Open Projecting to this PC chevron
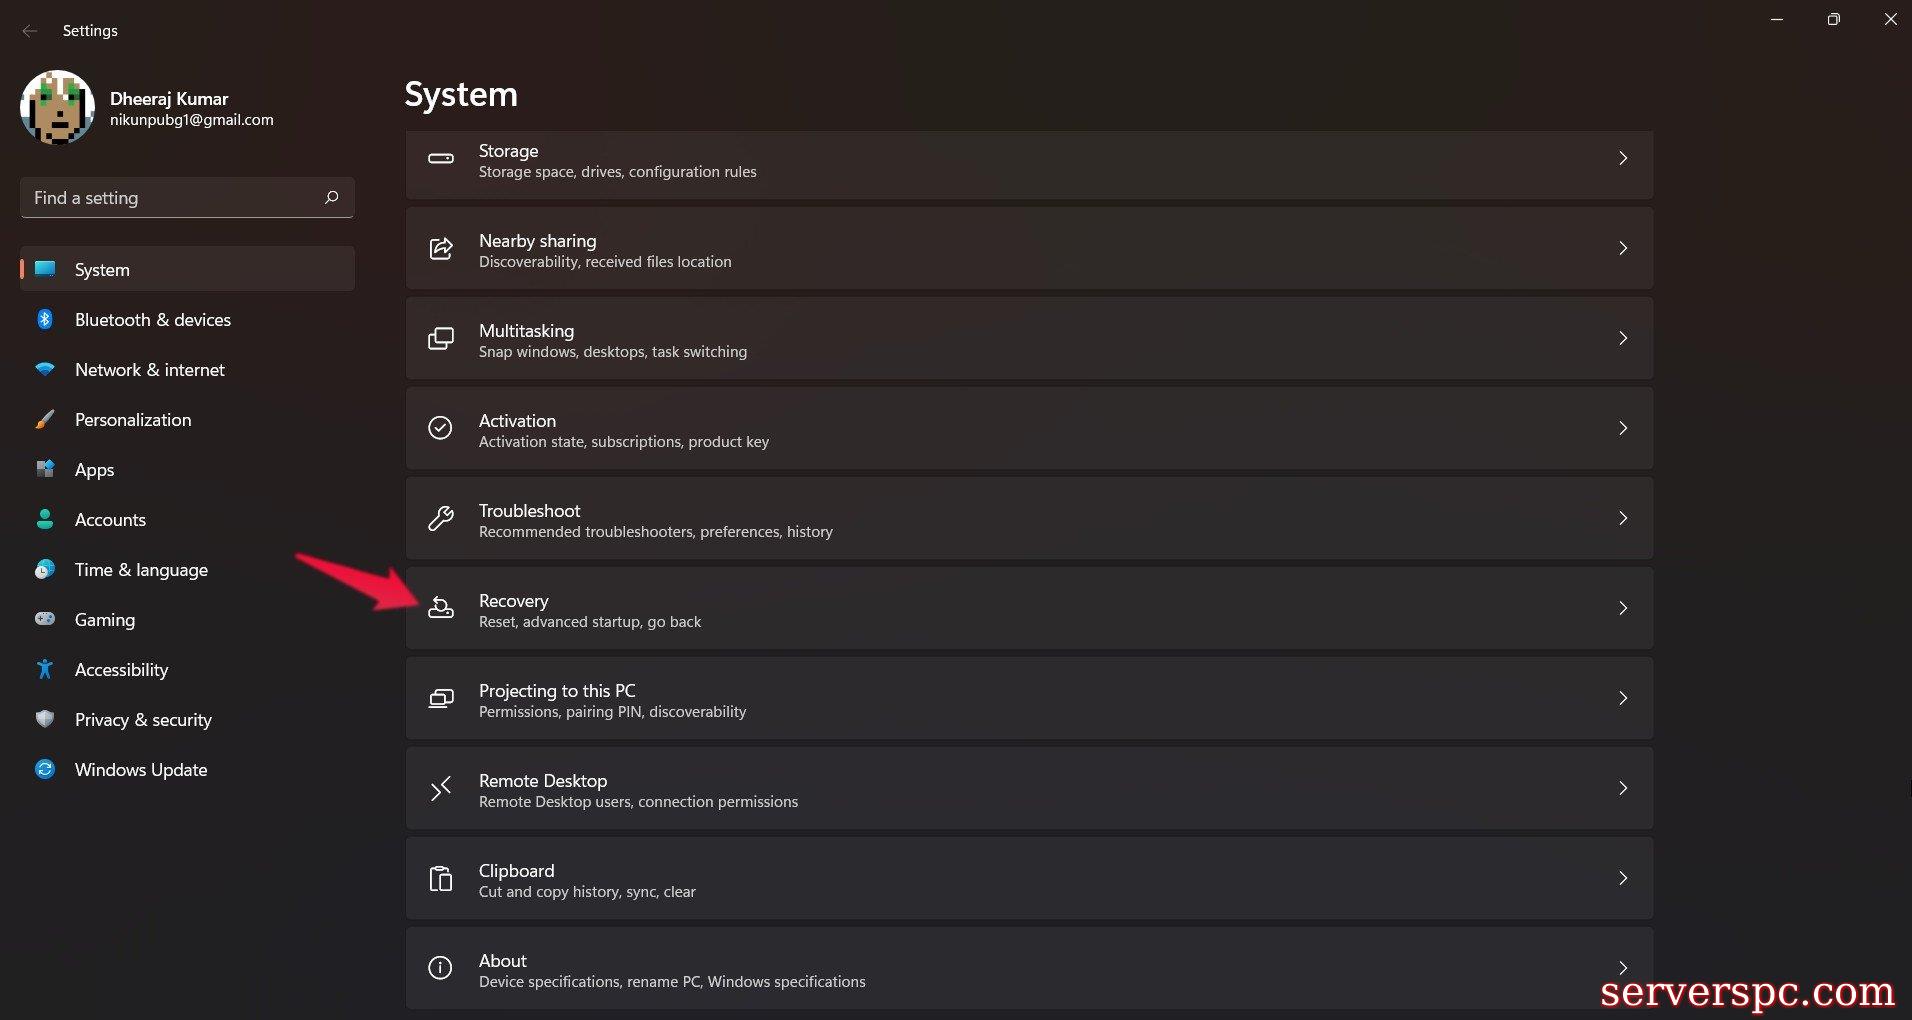 pyautogui.click(x=1622, y=698)
